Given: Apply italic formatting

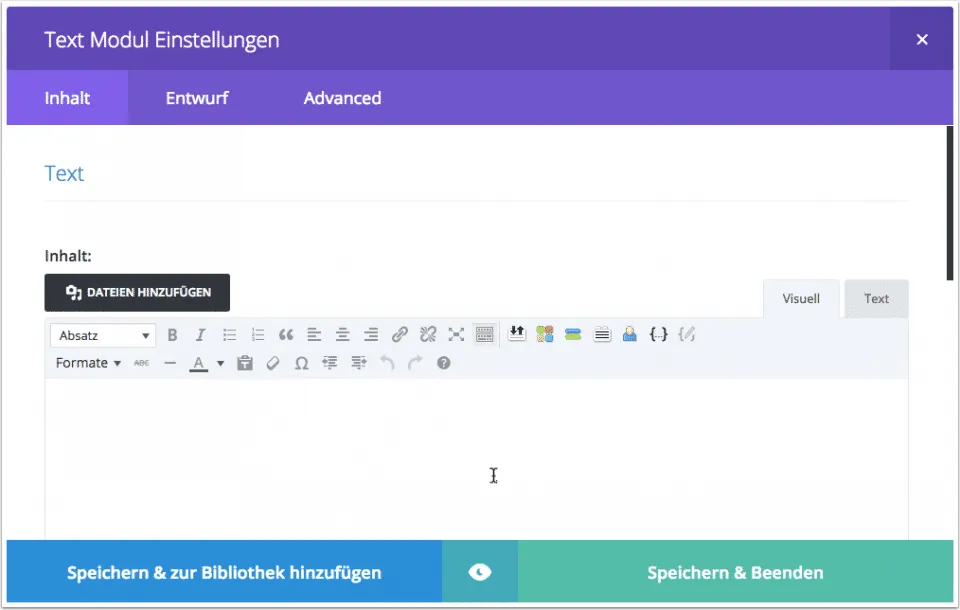Looking at the screenshot, I should (200, 335).
